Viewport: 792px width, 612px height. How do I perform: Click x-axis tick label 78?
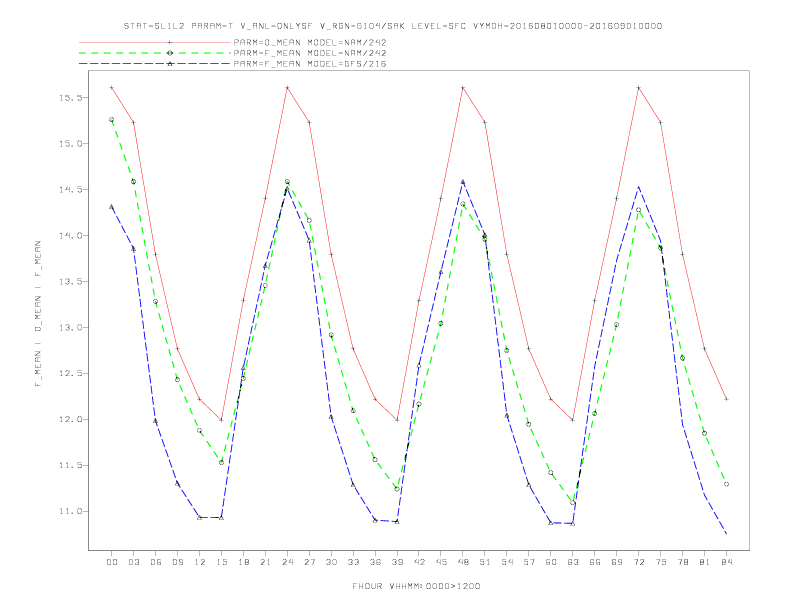[x=683, y=562]
